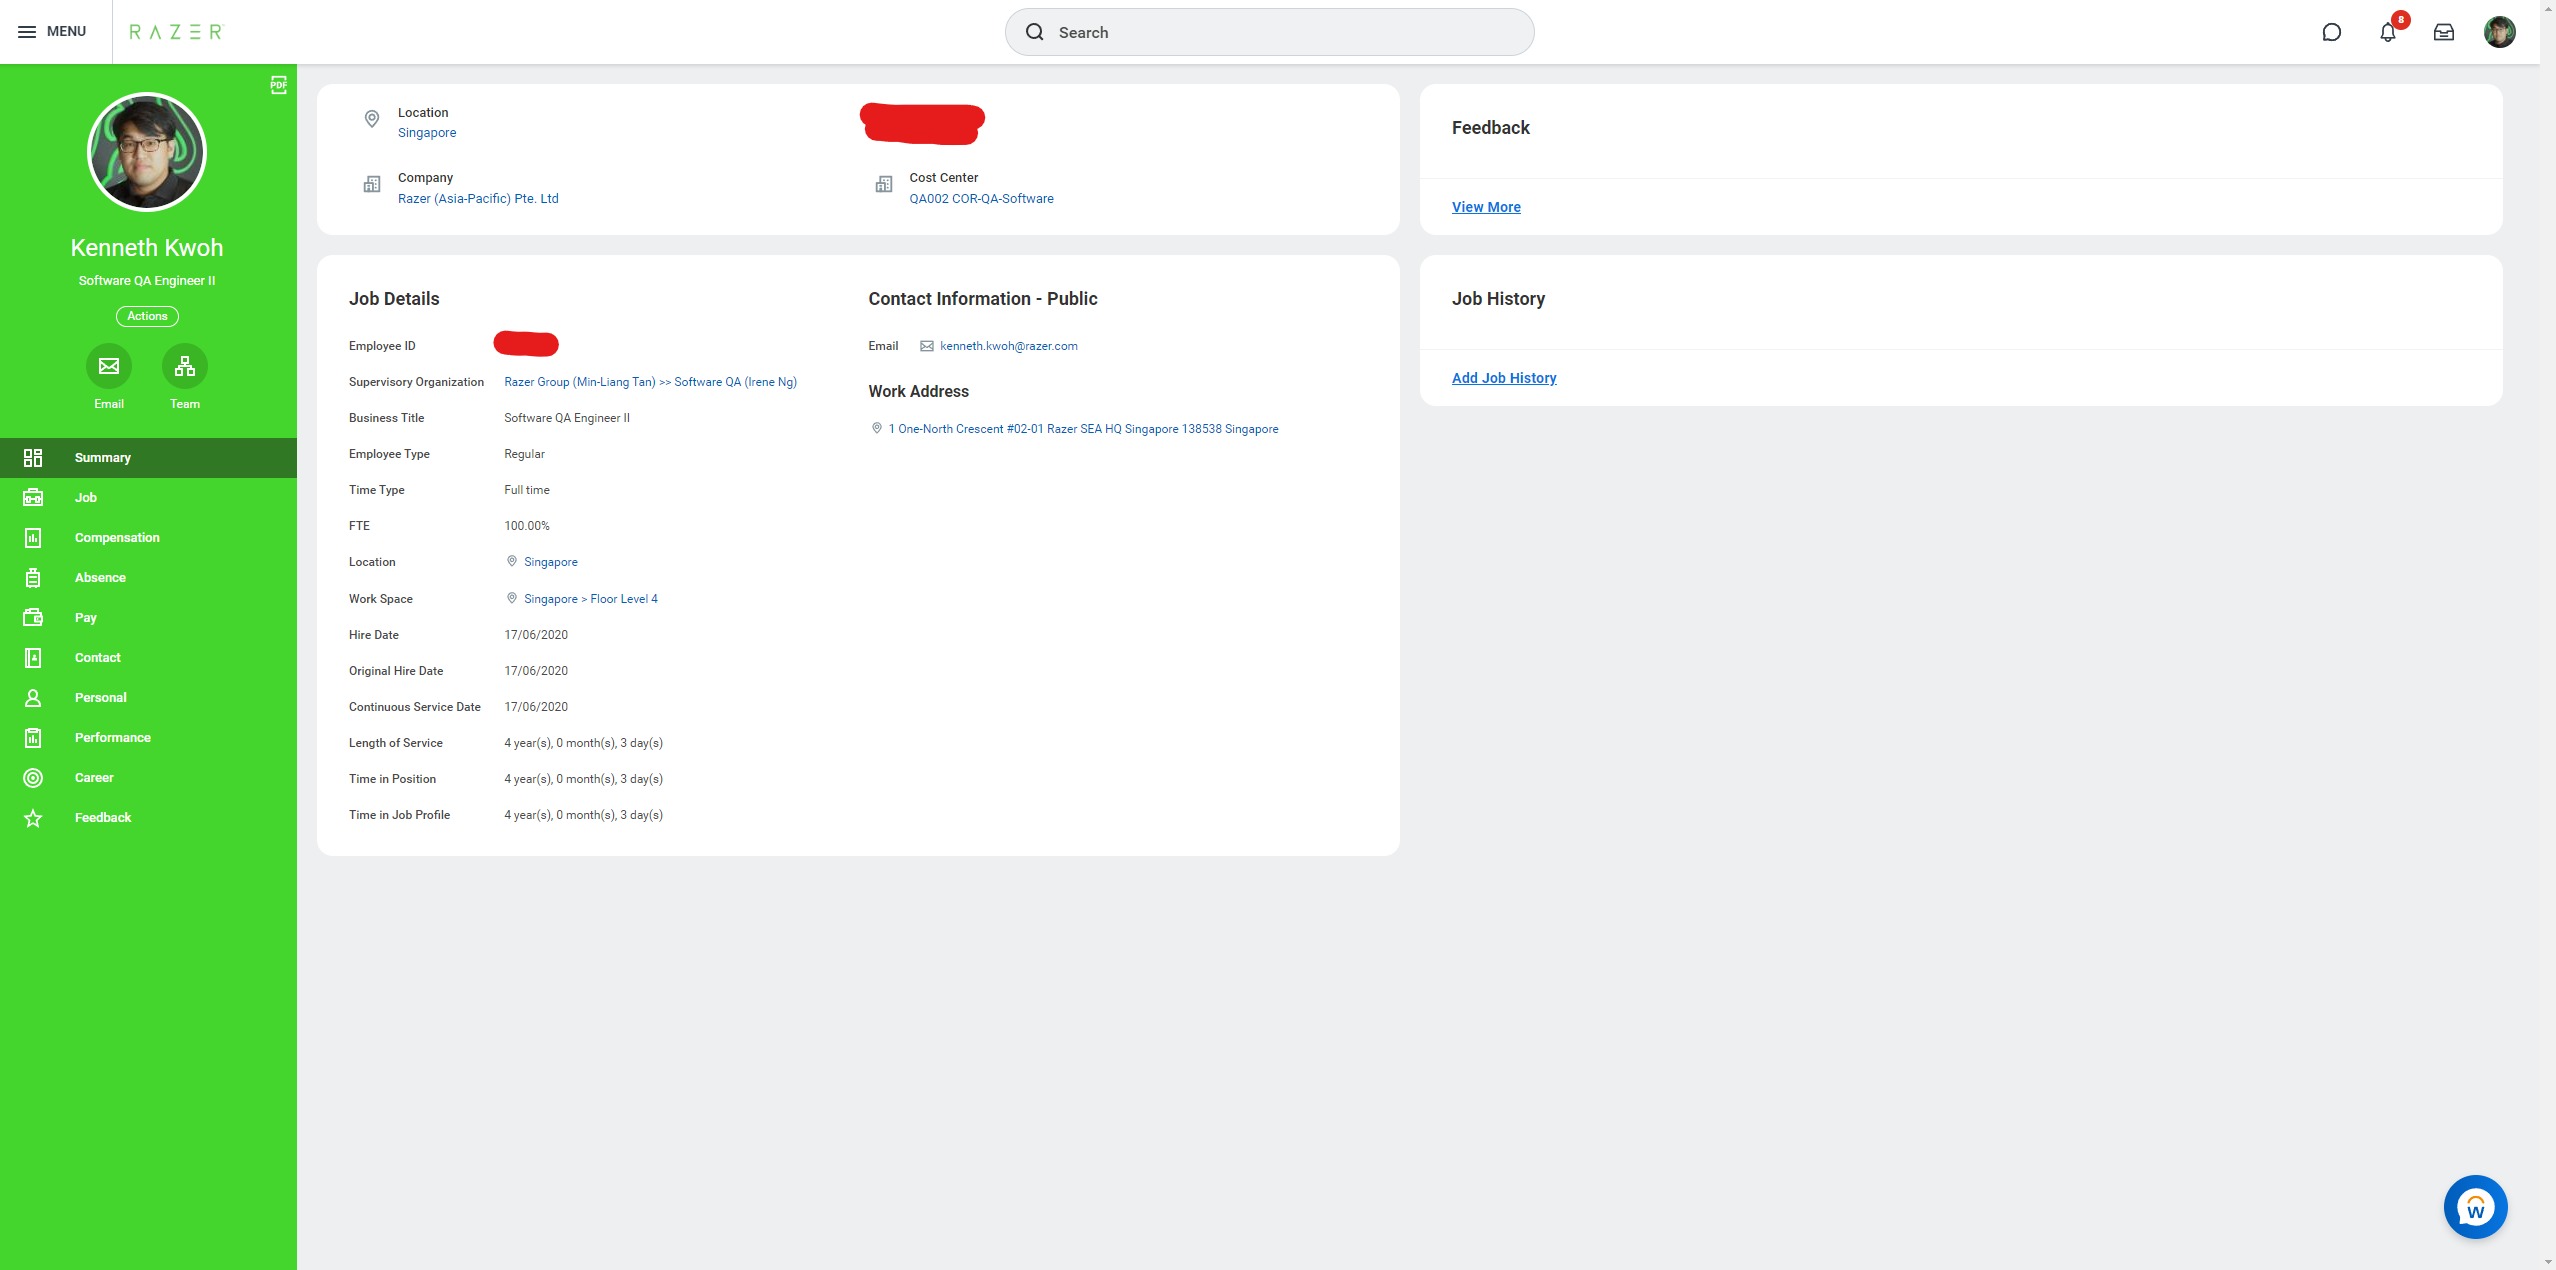Select the Personal sidebar tab
2556x1270 pixels.
pos(148,697)
